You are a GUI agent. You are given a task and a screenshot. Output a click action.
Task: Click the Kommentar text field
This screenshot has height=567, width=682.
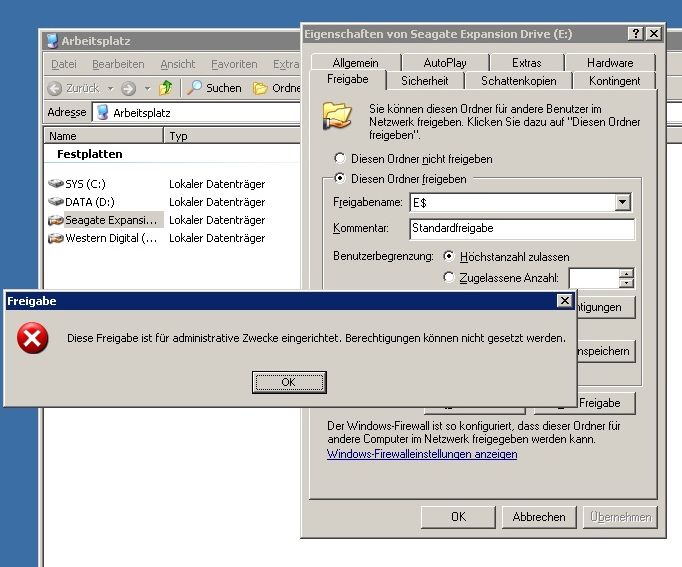(522, 229)
